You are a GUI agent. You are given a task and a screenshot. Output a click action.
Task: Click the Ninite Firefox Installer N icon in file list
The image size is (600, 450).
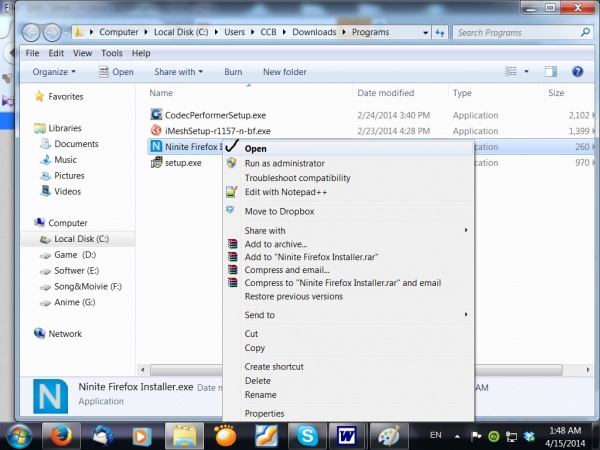pyautogui.click(x=156, y=147)
